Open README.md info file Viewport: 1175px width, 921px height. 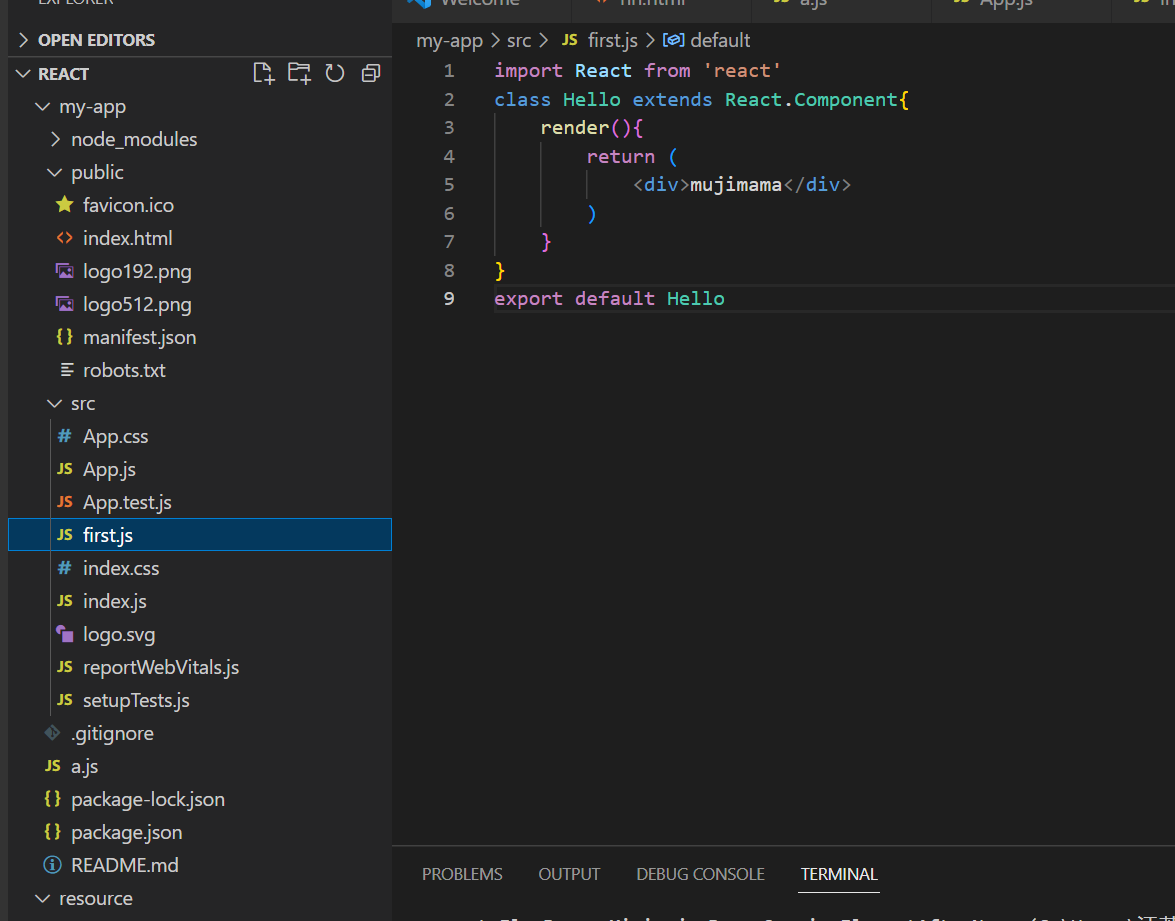[124, 865]
